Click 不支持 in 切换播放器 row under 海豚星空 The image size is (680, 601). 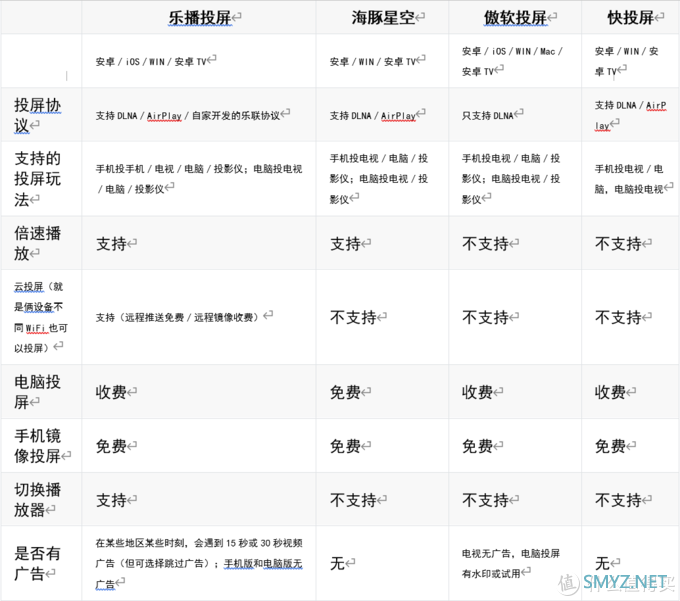(353, 500)
